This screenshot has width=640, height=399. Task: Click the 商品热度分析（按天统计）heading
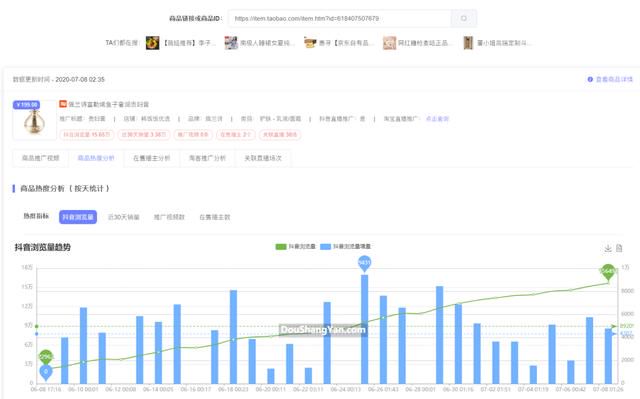click(x=65, y=188)
